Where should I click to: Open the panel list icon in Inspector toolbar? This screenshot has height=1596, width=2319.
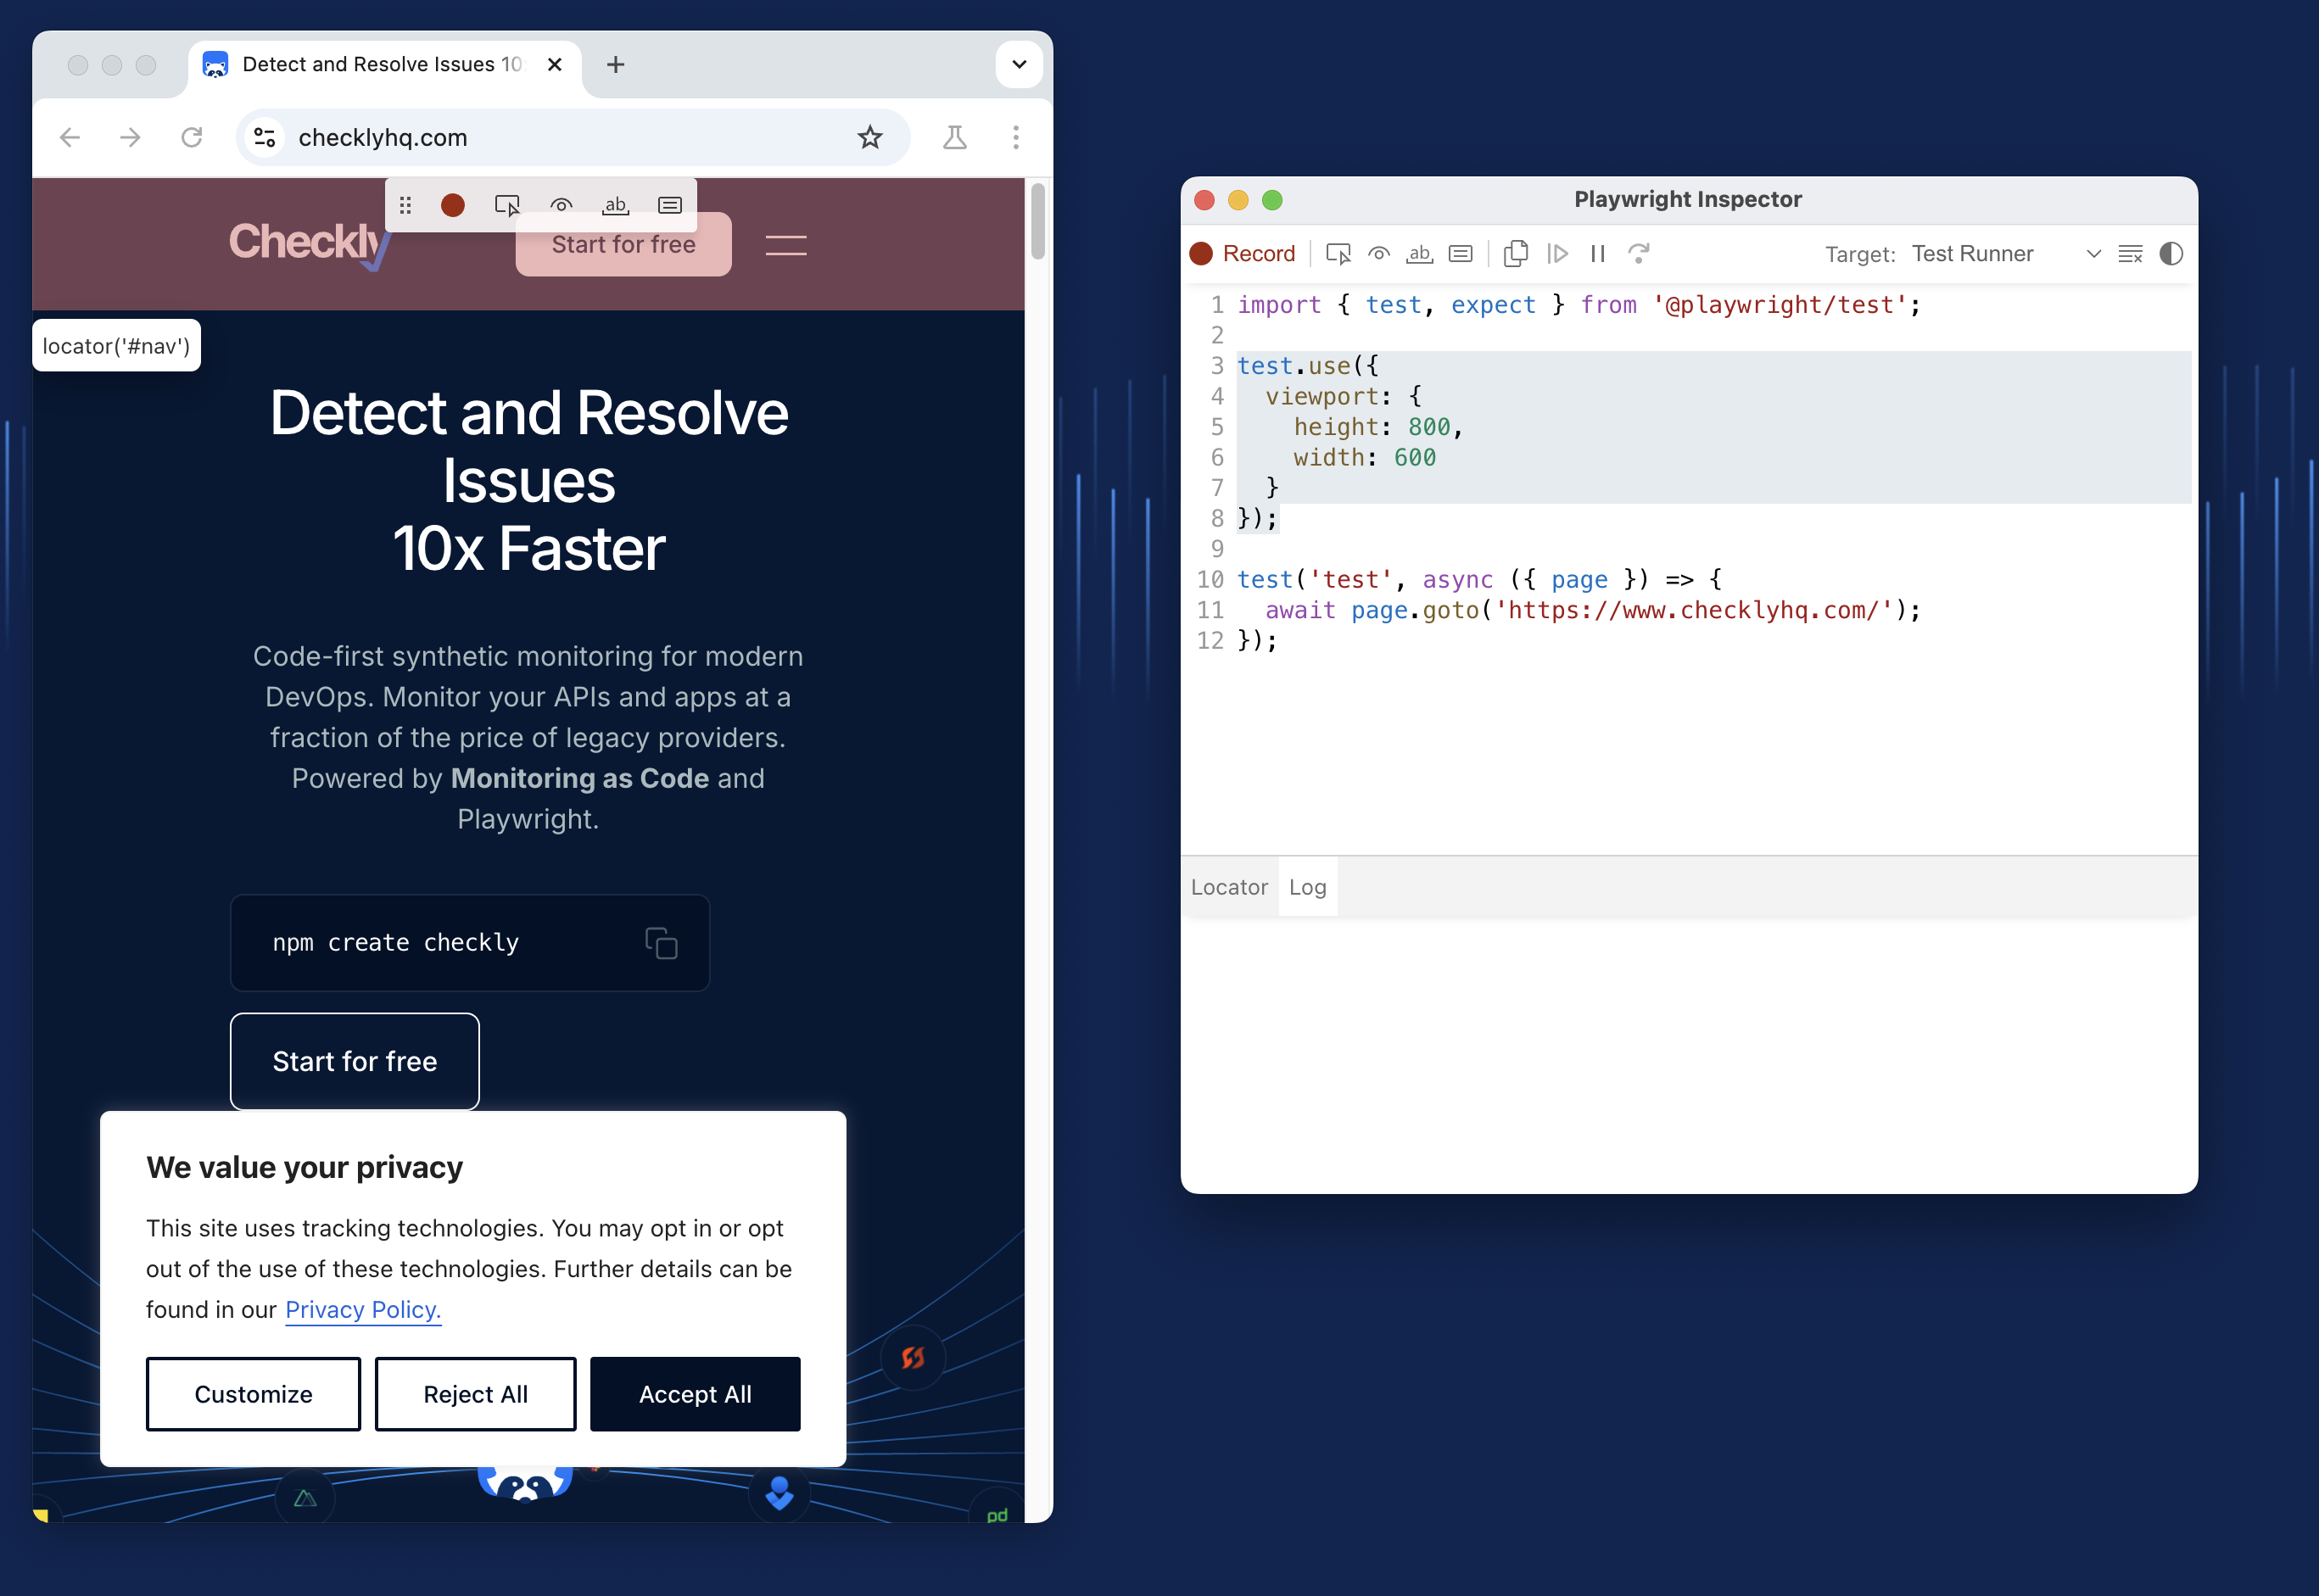pos(2132,254)
